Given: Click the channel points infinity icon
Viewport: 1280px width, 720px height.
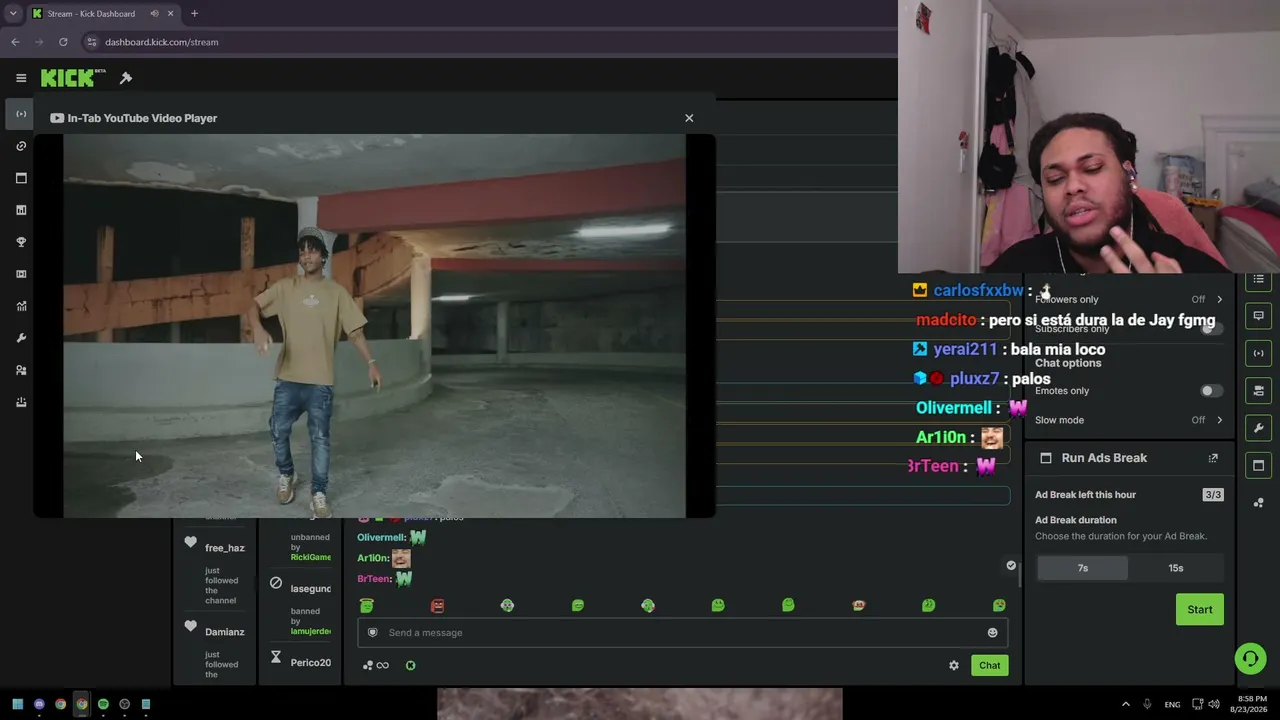Looking at the screenshot, I should click(376, 665).
